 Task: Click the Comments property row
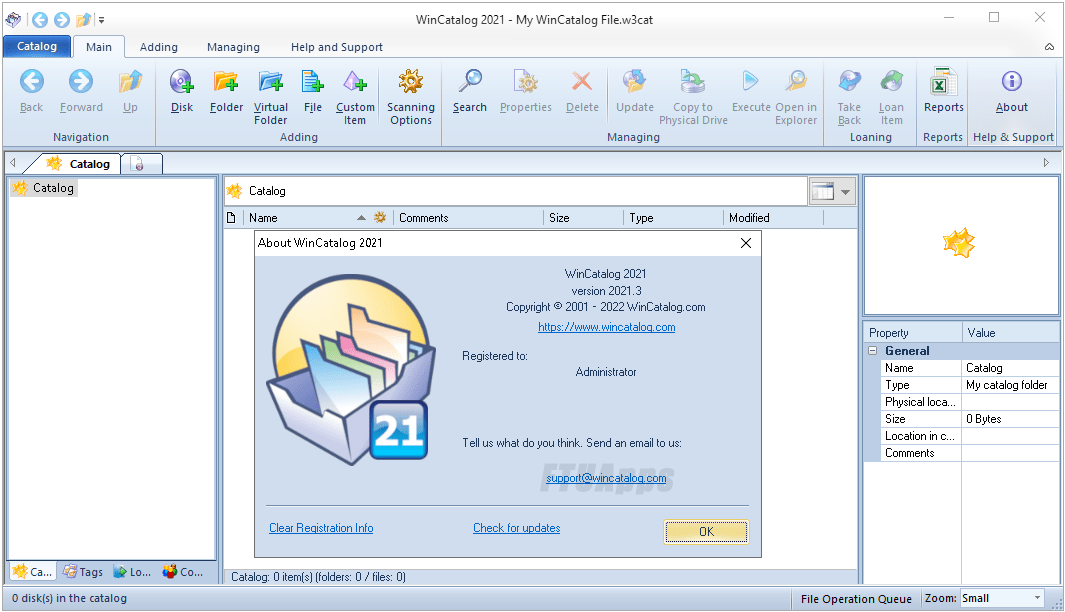pyautogui.click(x=969, y=453)
